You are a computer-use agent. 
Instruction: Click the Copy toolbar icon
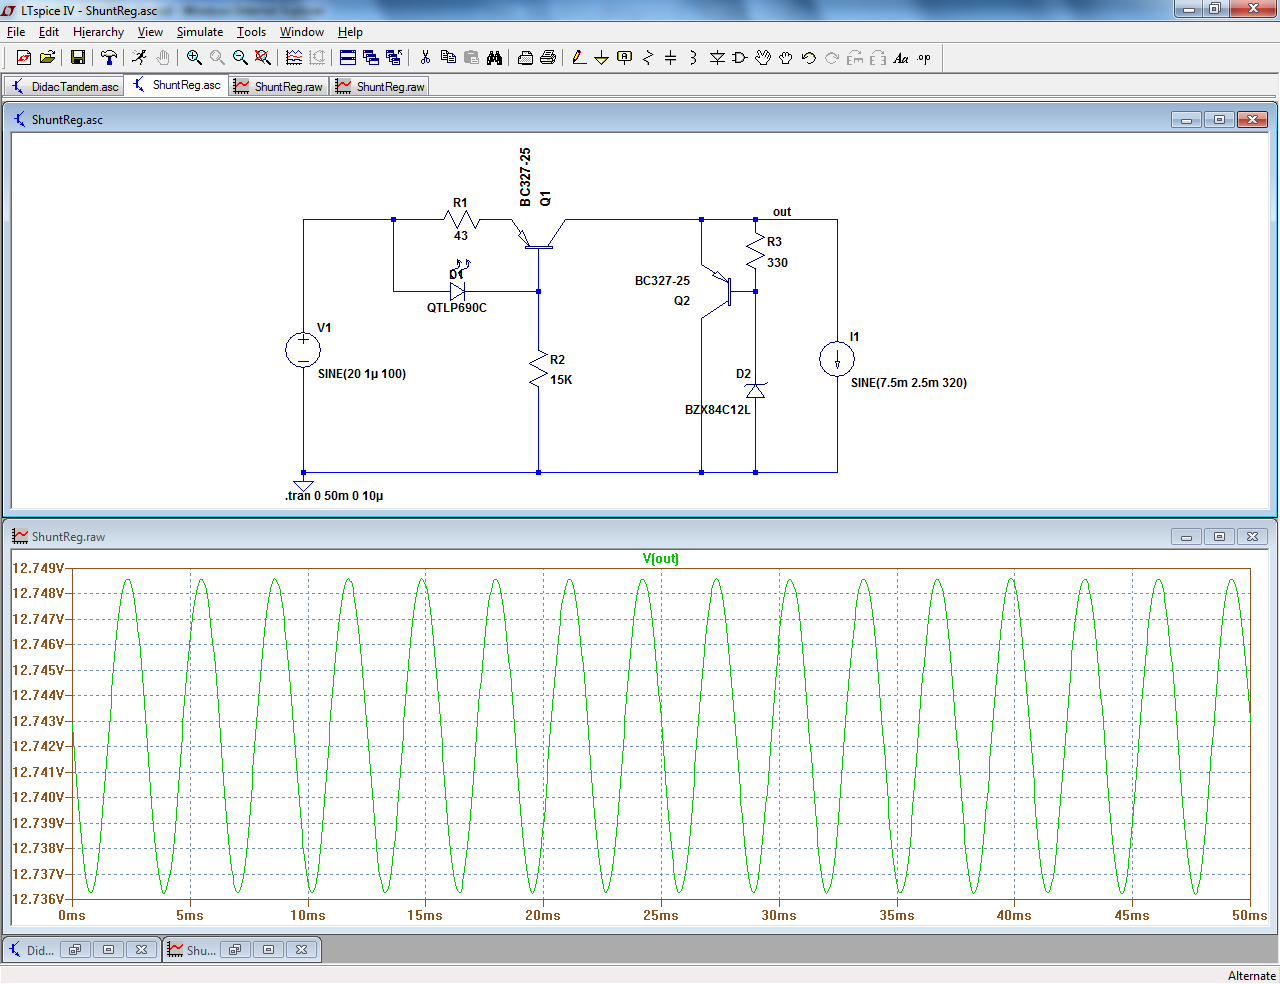click(448, 58)
